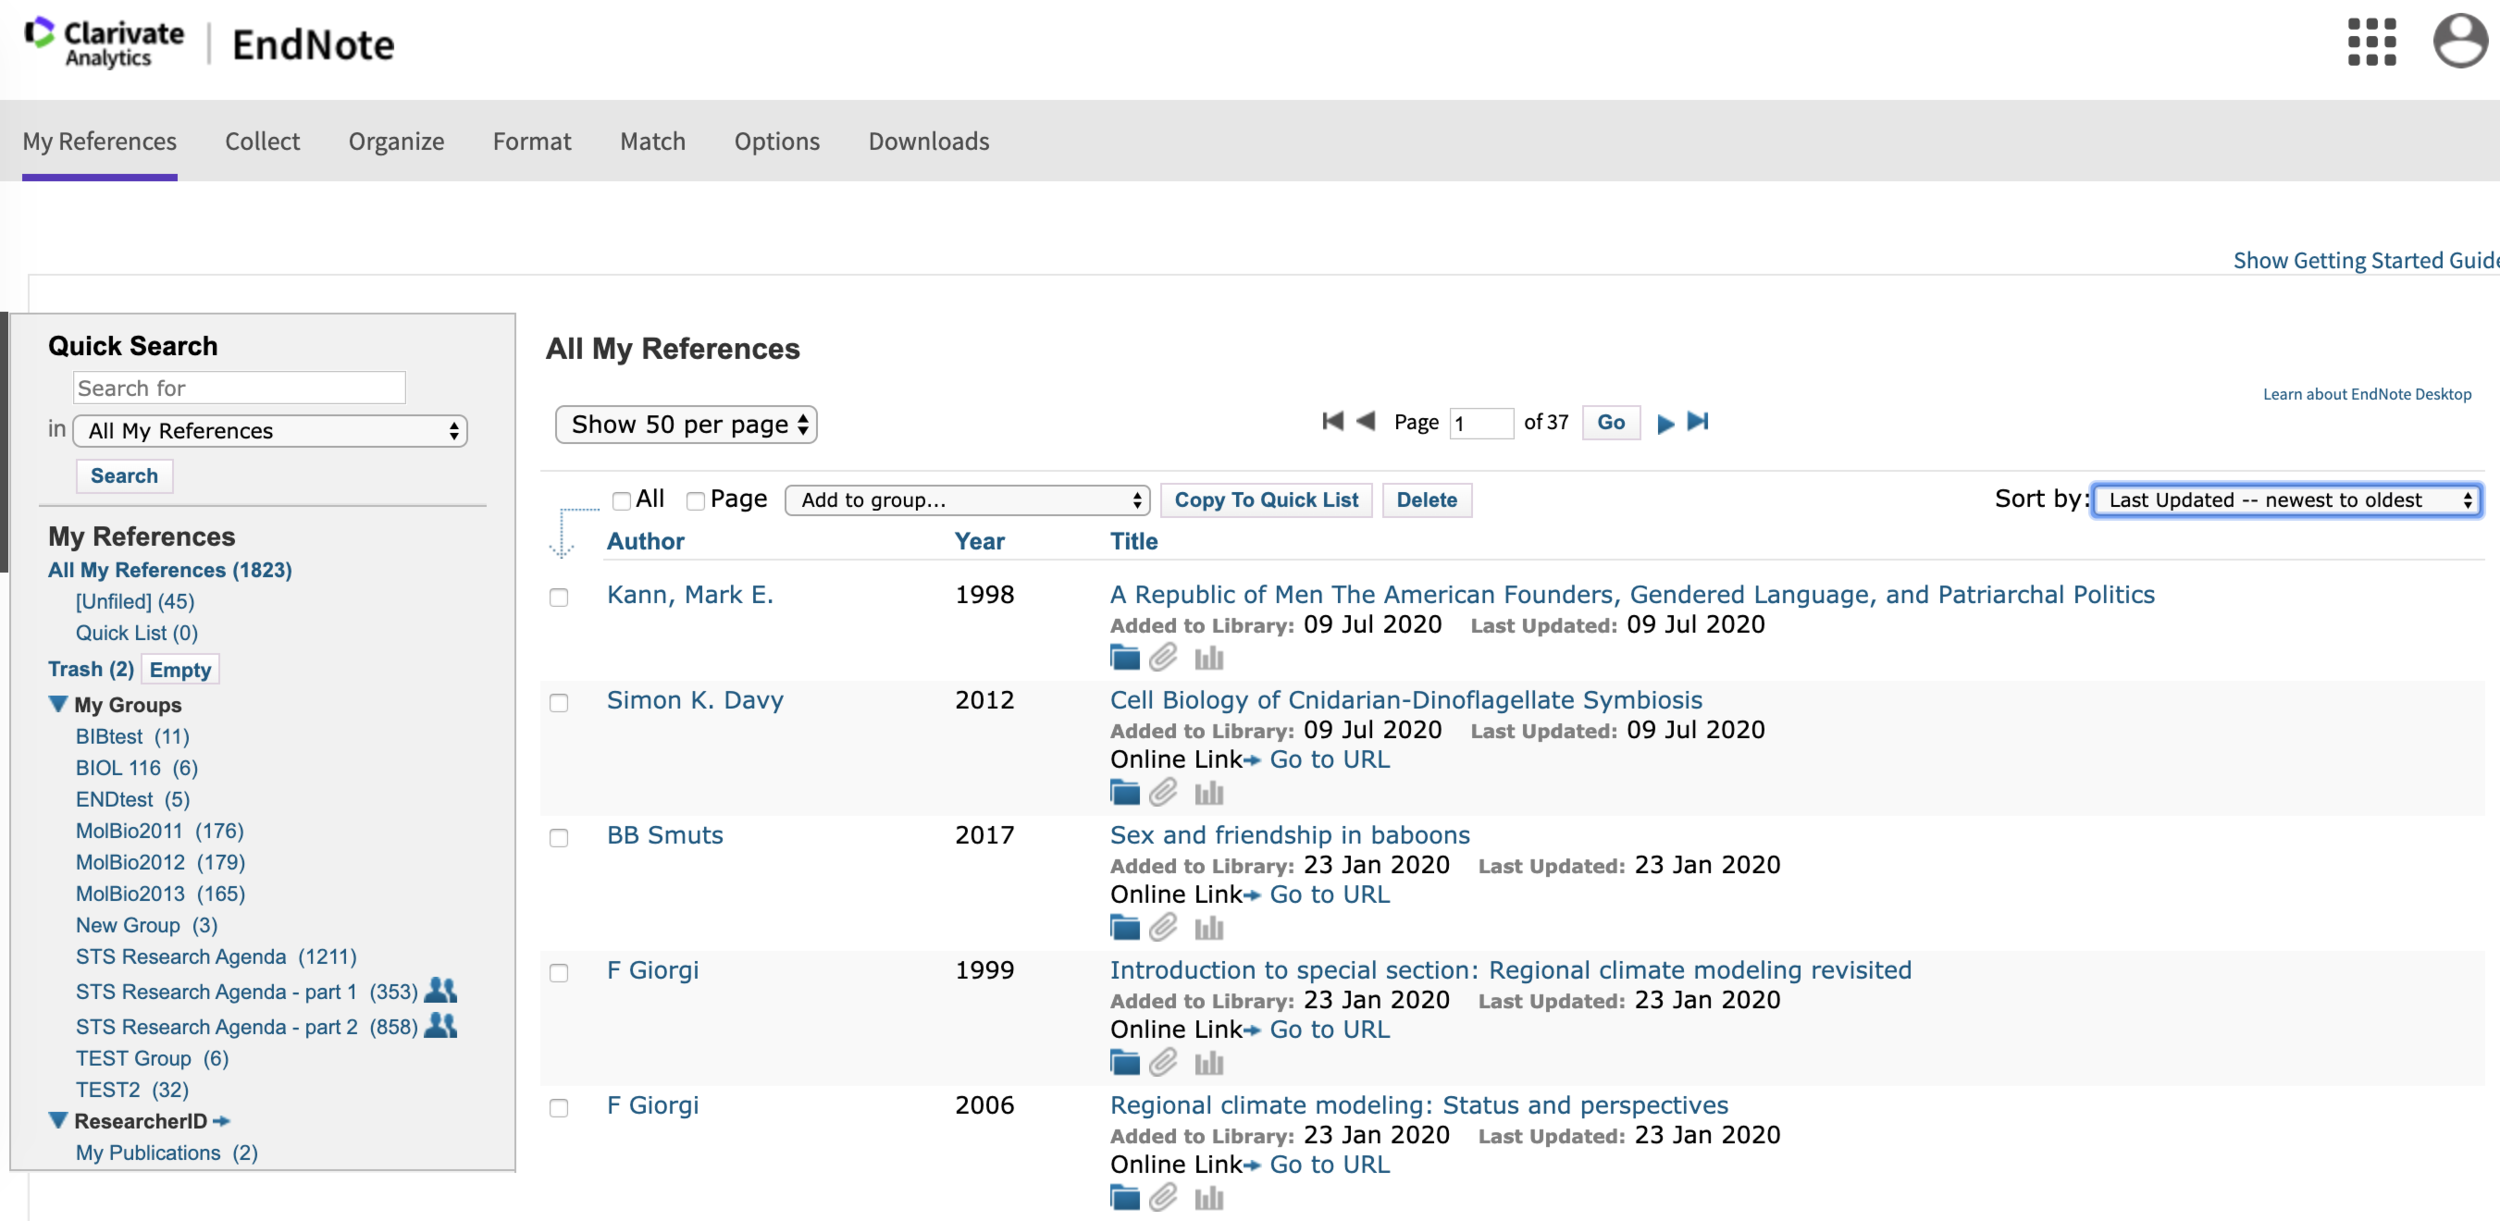This screenshot has height=1221, width=2500.
Task: Open the Sort by dropdown
Action: pos(2286,500)
